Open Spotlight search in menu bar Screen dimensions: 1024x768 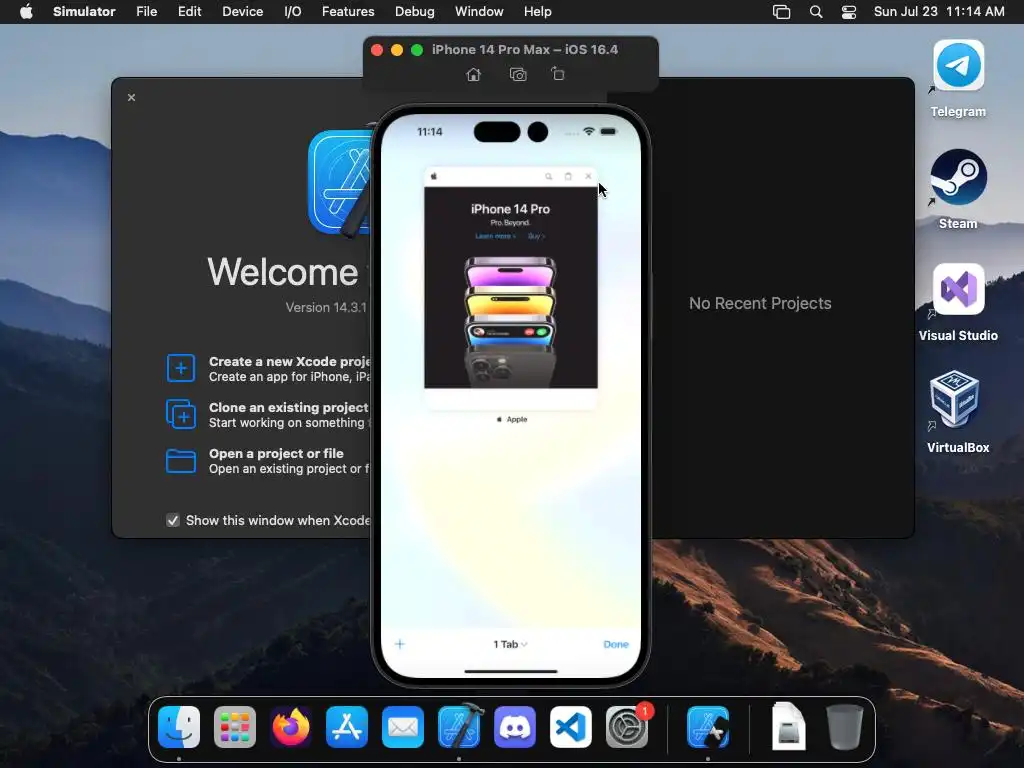coord(816,12)
